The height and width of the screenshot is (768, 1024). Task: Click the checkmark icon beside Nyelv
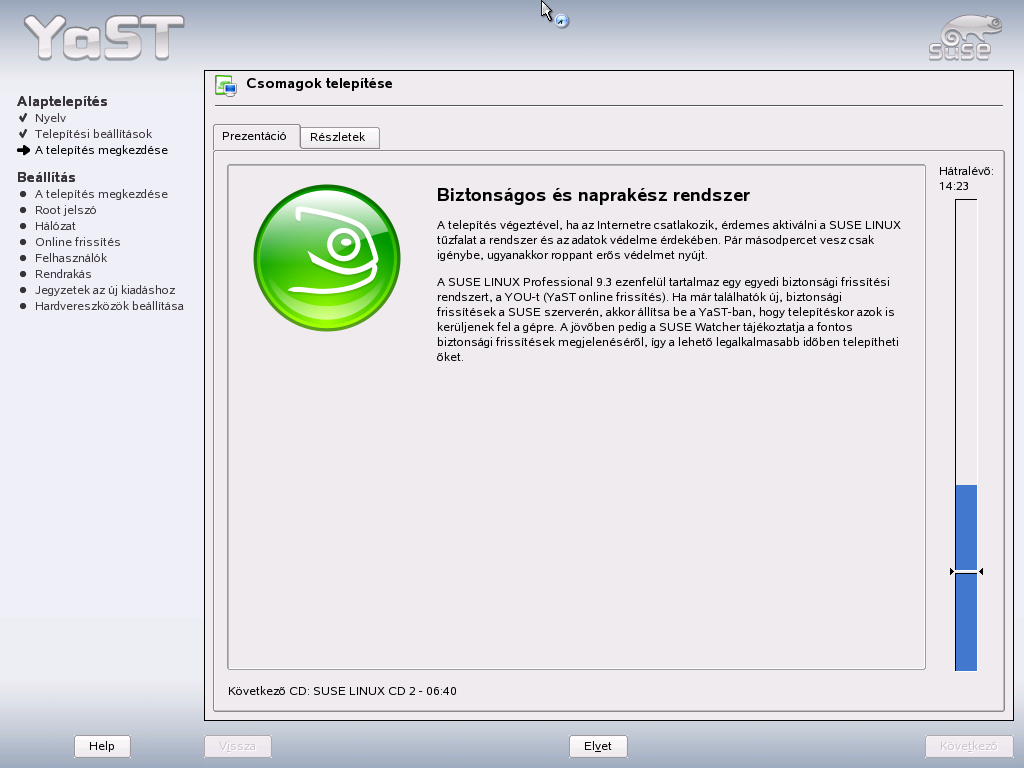(x=23, y=118)
